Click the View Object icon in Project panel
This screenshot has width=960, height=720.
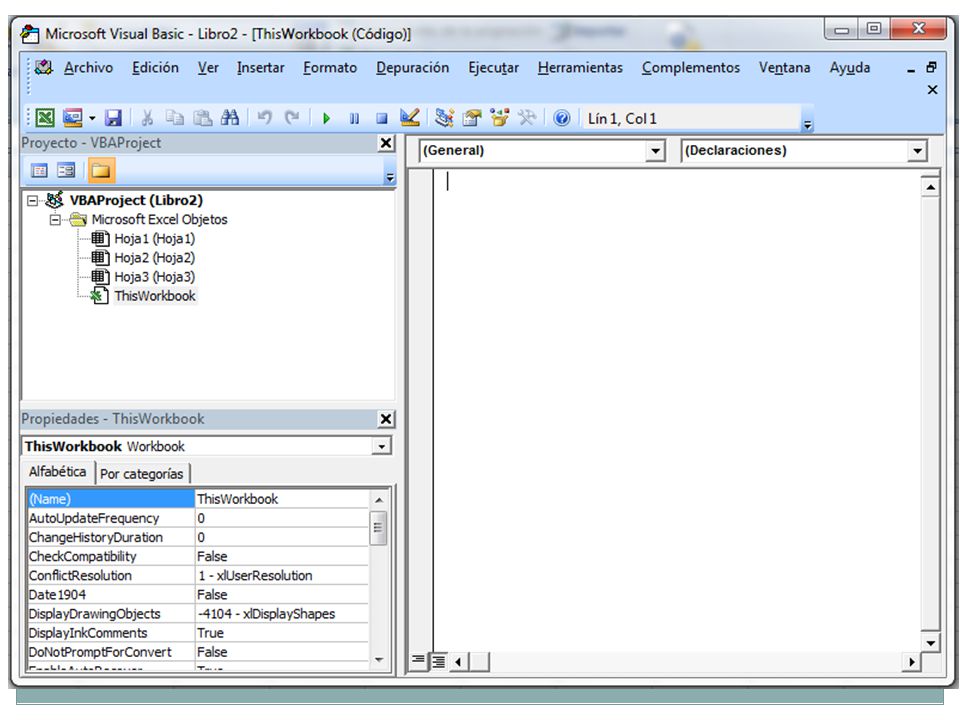[66, 170]
